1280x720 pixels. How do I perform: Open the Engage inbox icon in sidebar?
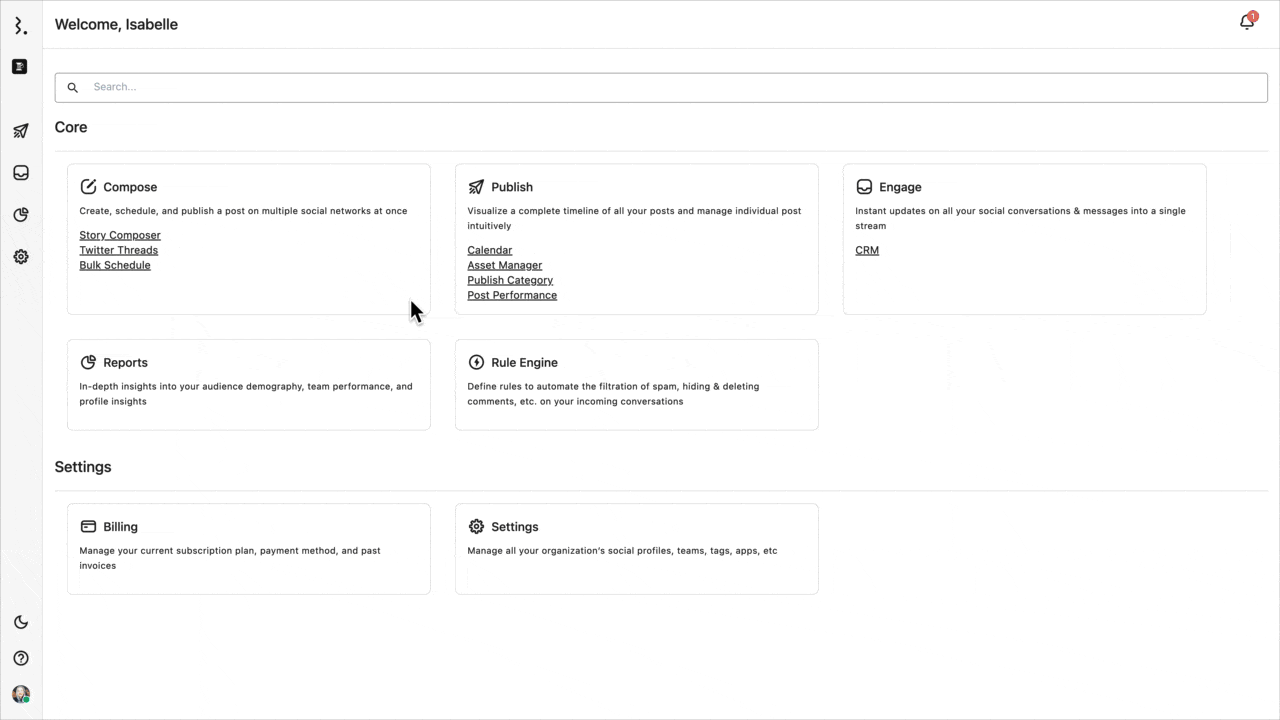21,173
